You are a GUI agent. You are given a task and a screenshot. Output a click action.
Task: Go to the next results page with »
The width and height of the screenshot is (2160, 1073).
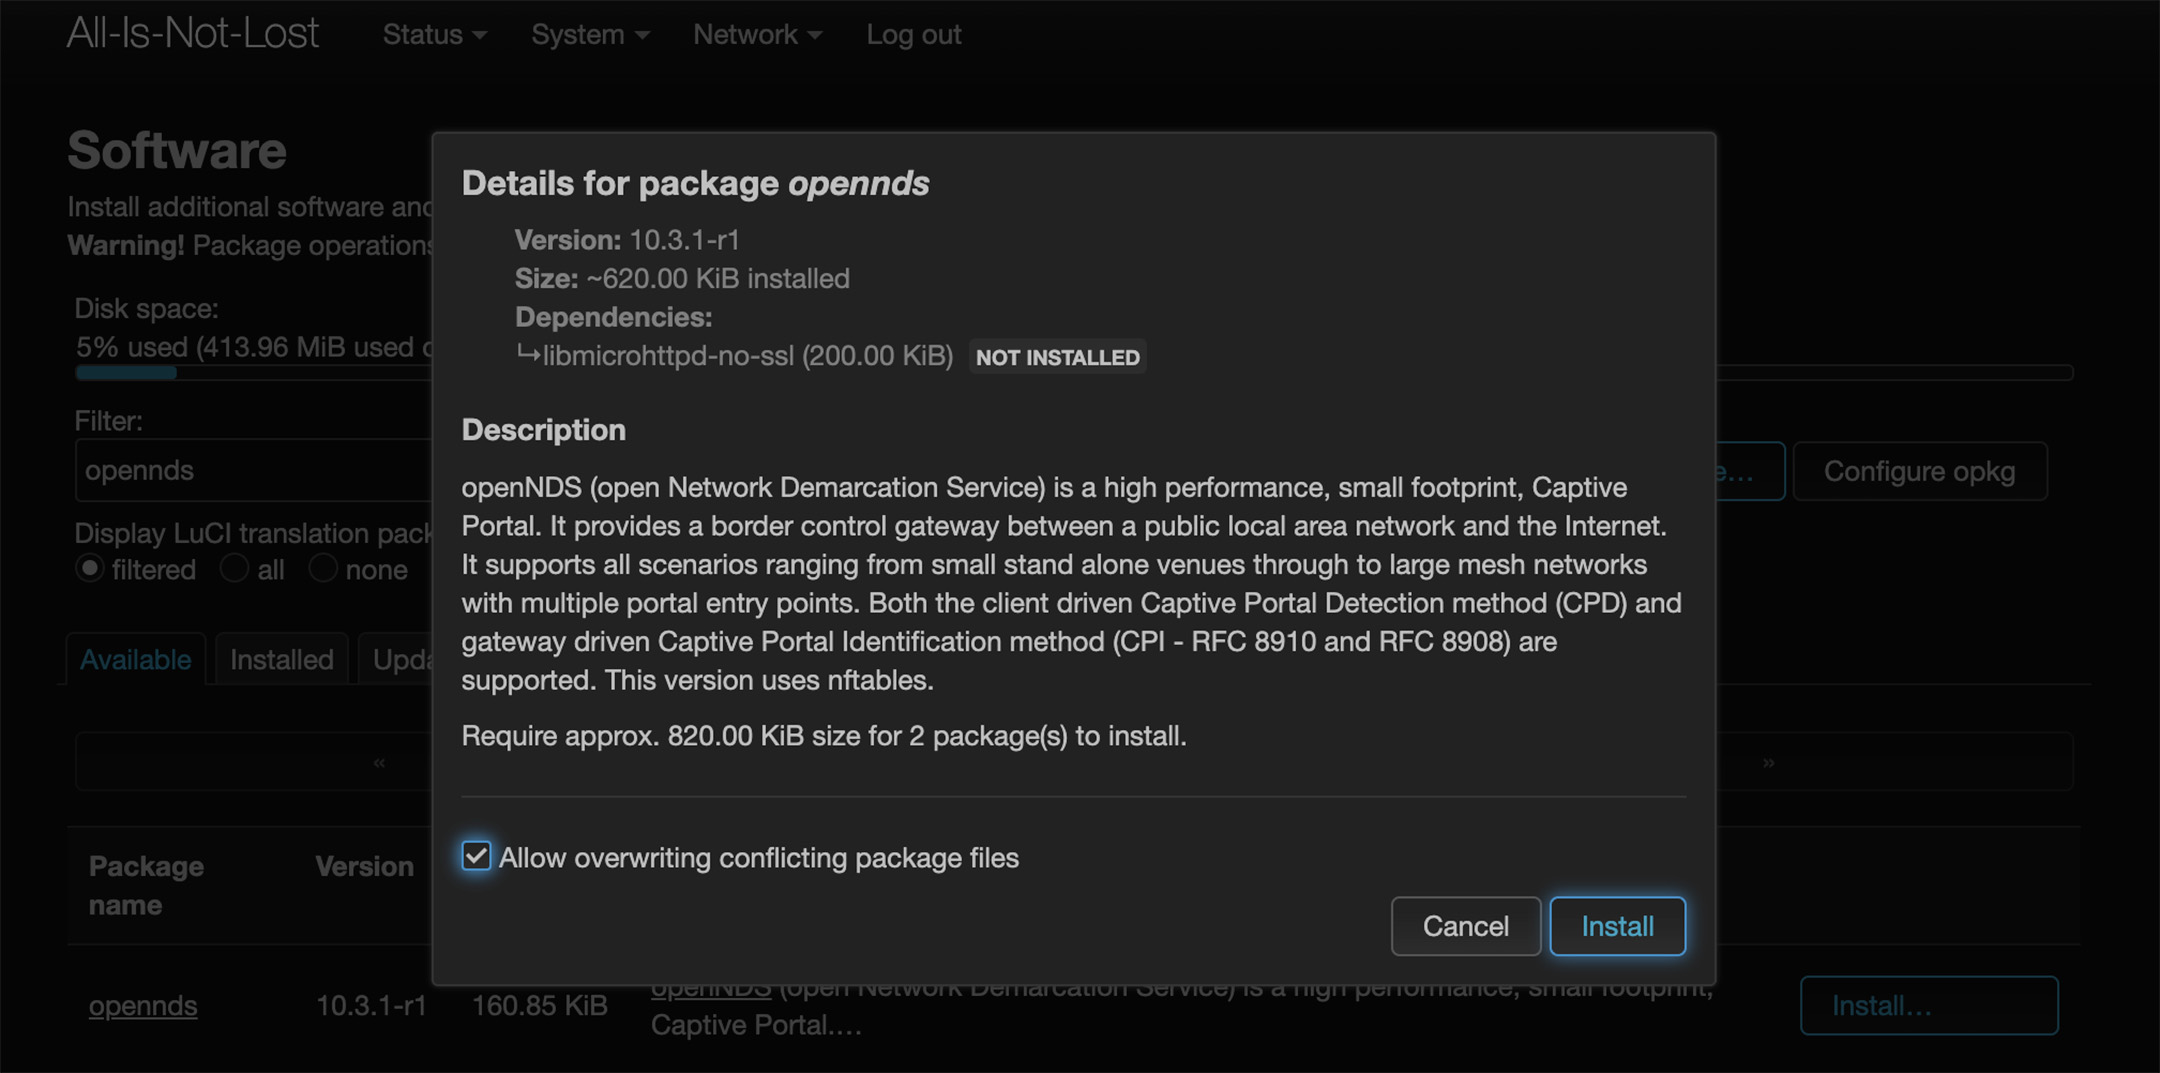tap(1768, 761)
